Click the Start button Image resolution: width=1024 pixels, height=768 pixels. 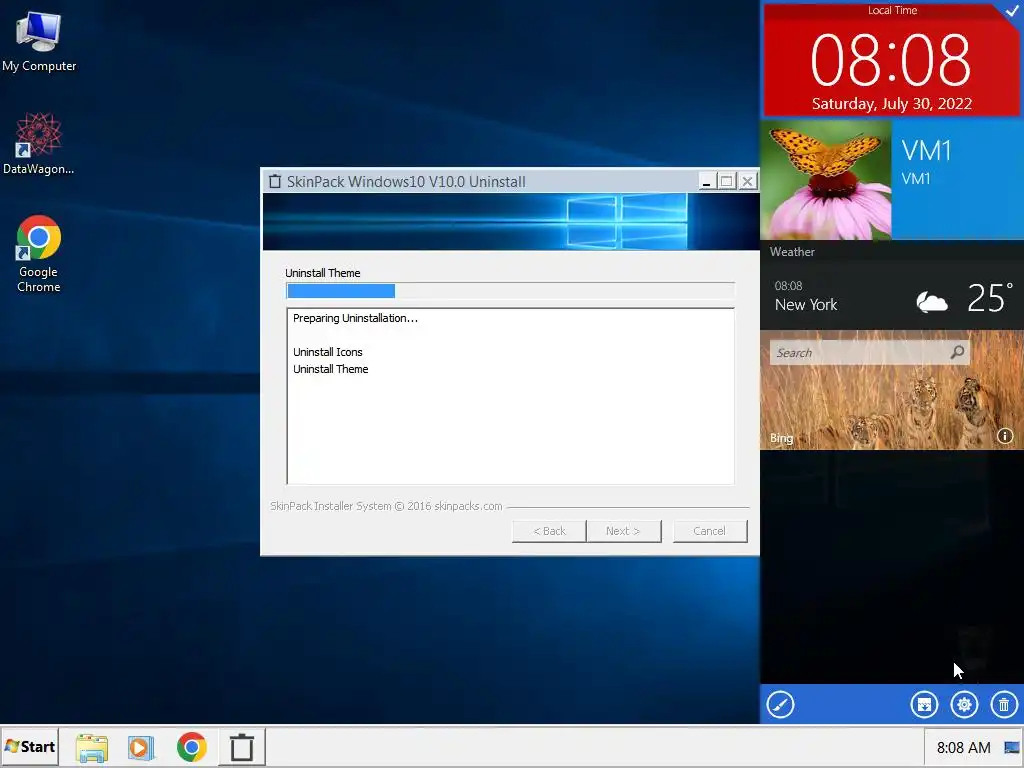[x=30, y=746]
